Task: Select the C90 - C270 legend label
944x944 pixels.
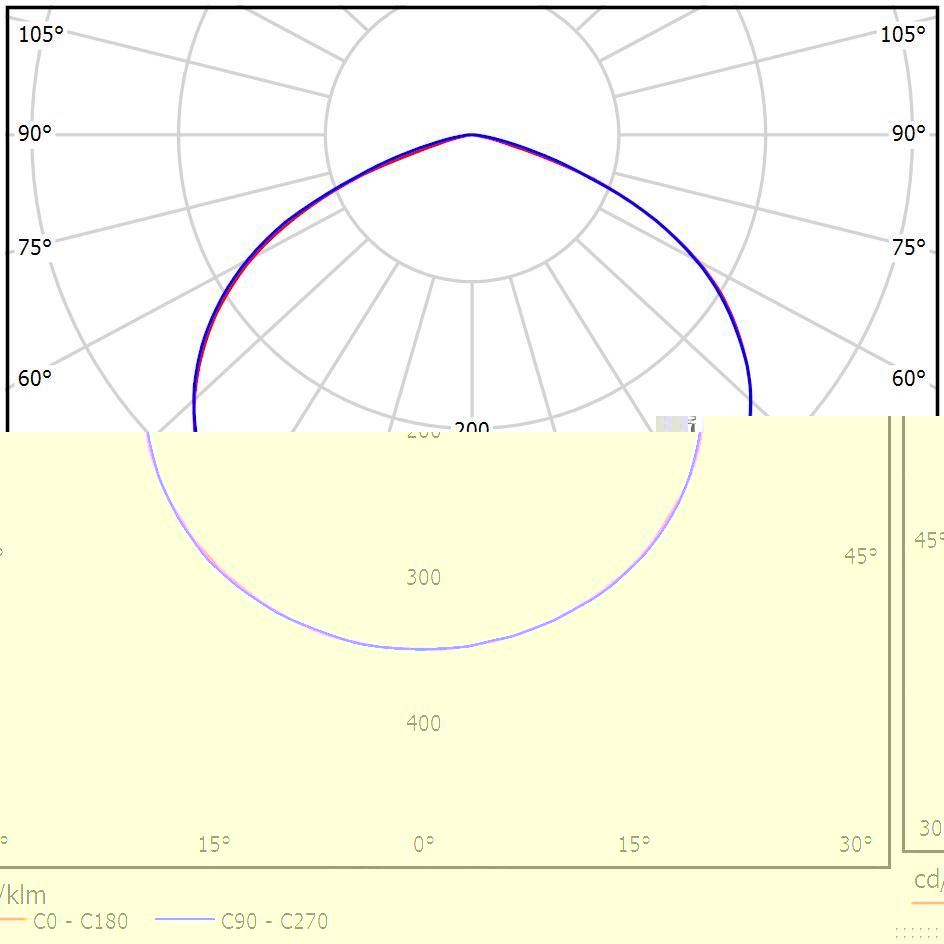Action: pyautogui.click(x=274, y=921)
